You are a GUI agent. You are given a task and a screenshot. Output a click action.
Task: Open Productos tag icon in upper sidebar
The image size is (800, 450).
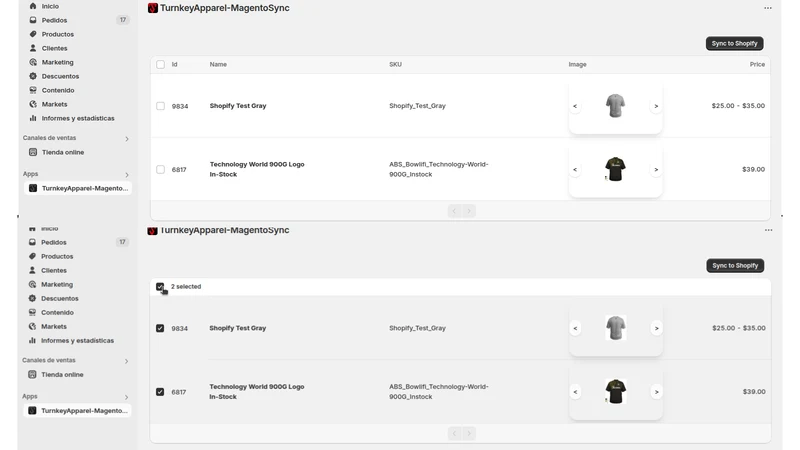(x=33, y=34)
